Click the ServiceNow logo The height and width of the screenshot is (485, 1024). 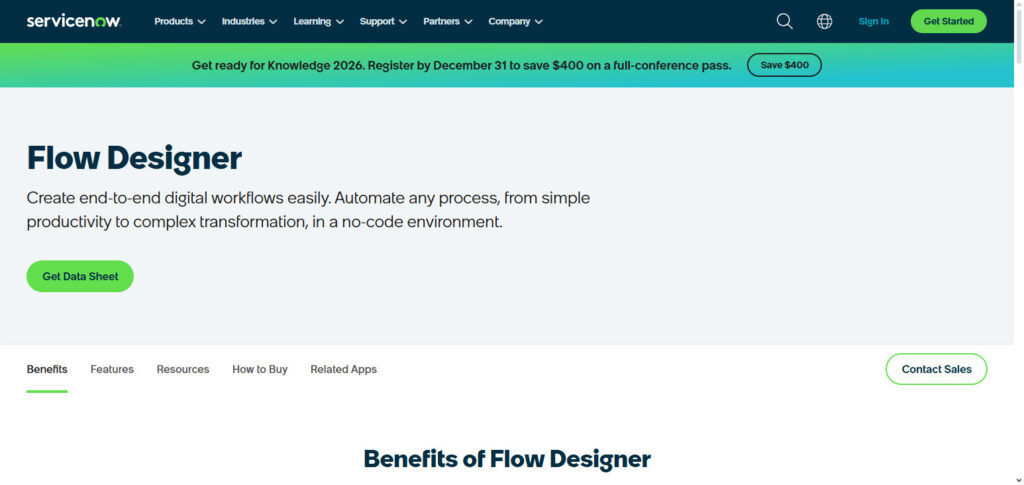point(74,21)
